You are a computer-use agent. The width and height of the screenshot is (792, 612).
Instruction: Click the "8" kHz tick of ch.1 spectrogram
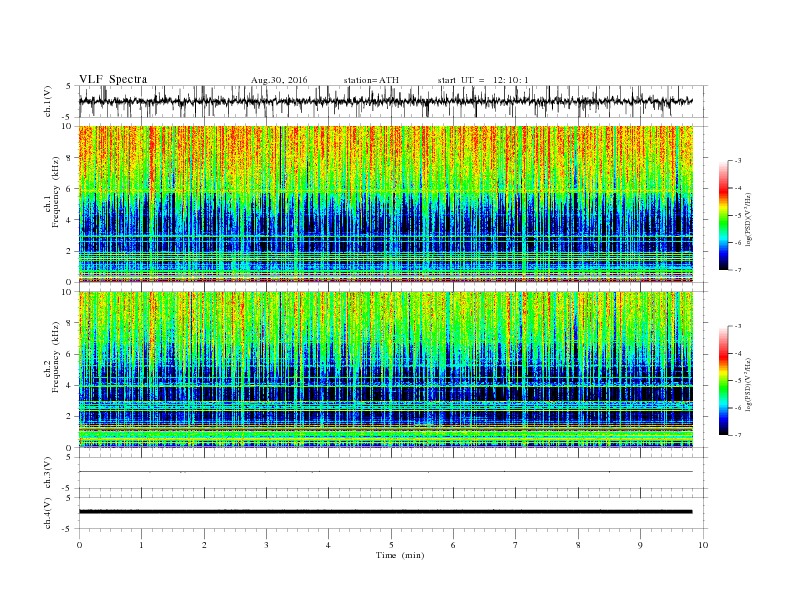[70, 158]
